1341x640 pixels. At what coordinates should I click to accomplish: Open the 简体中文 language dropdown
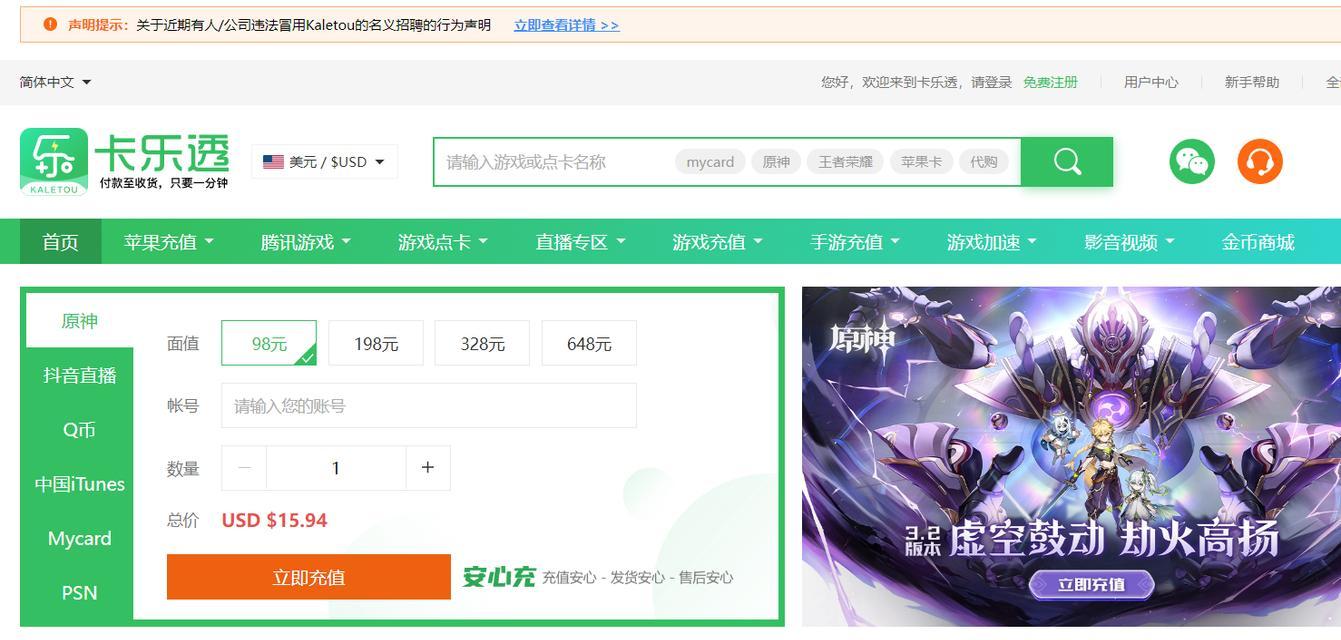pos(56,82)
